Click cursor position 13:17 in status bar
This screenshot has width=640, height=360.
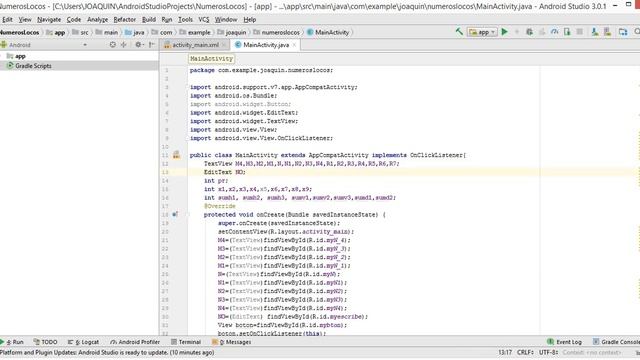(505, 352)
